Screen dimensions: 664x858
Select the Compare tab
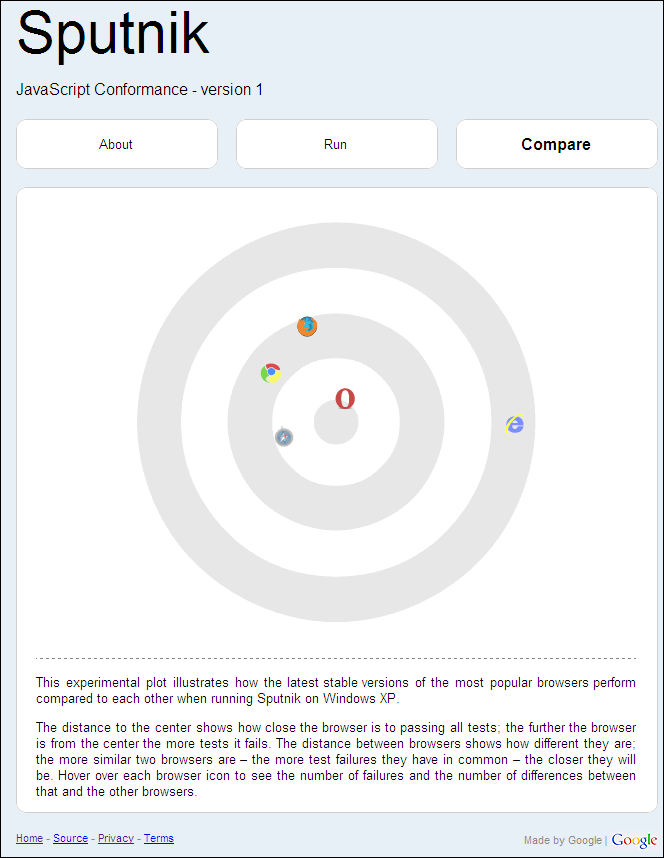pyautogui.click(x=557, y=144)
